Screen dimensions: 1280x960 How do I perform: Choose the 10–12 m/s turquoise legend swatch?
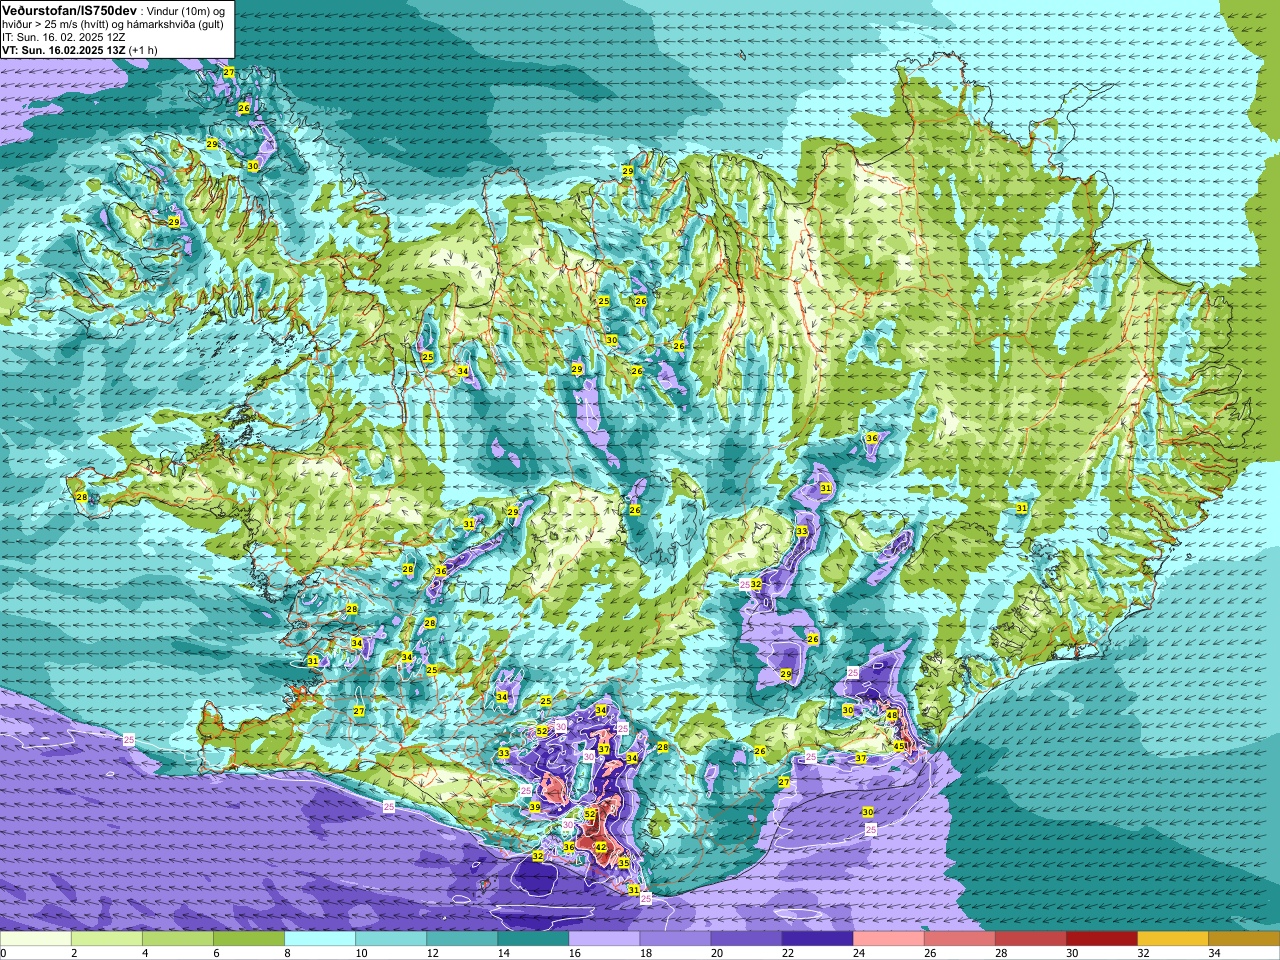coord(391,939)
